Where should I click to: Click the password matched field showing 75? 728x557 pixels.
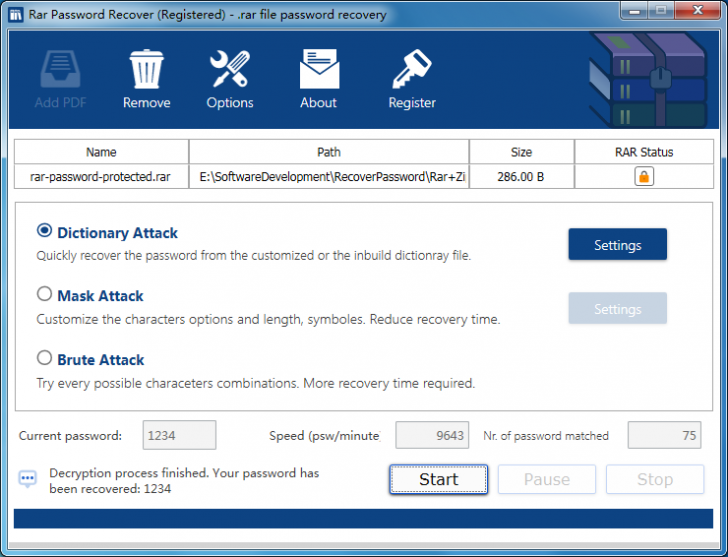tap(664, 435)
